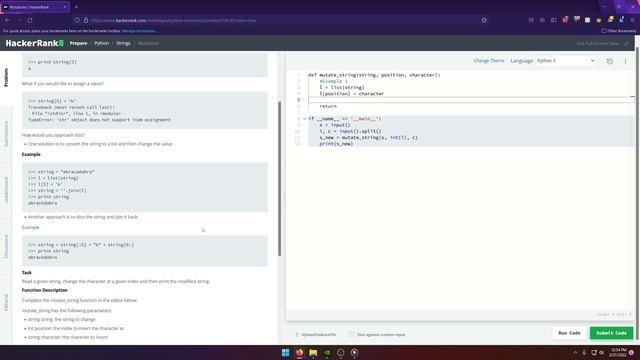Click the 'Function Description' heading
640x360 pixels.
click(44, 290)
